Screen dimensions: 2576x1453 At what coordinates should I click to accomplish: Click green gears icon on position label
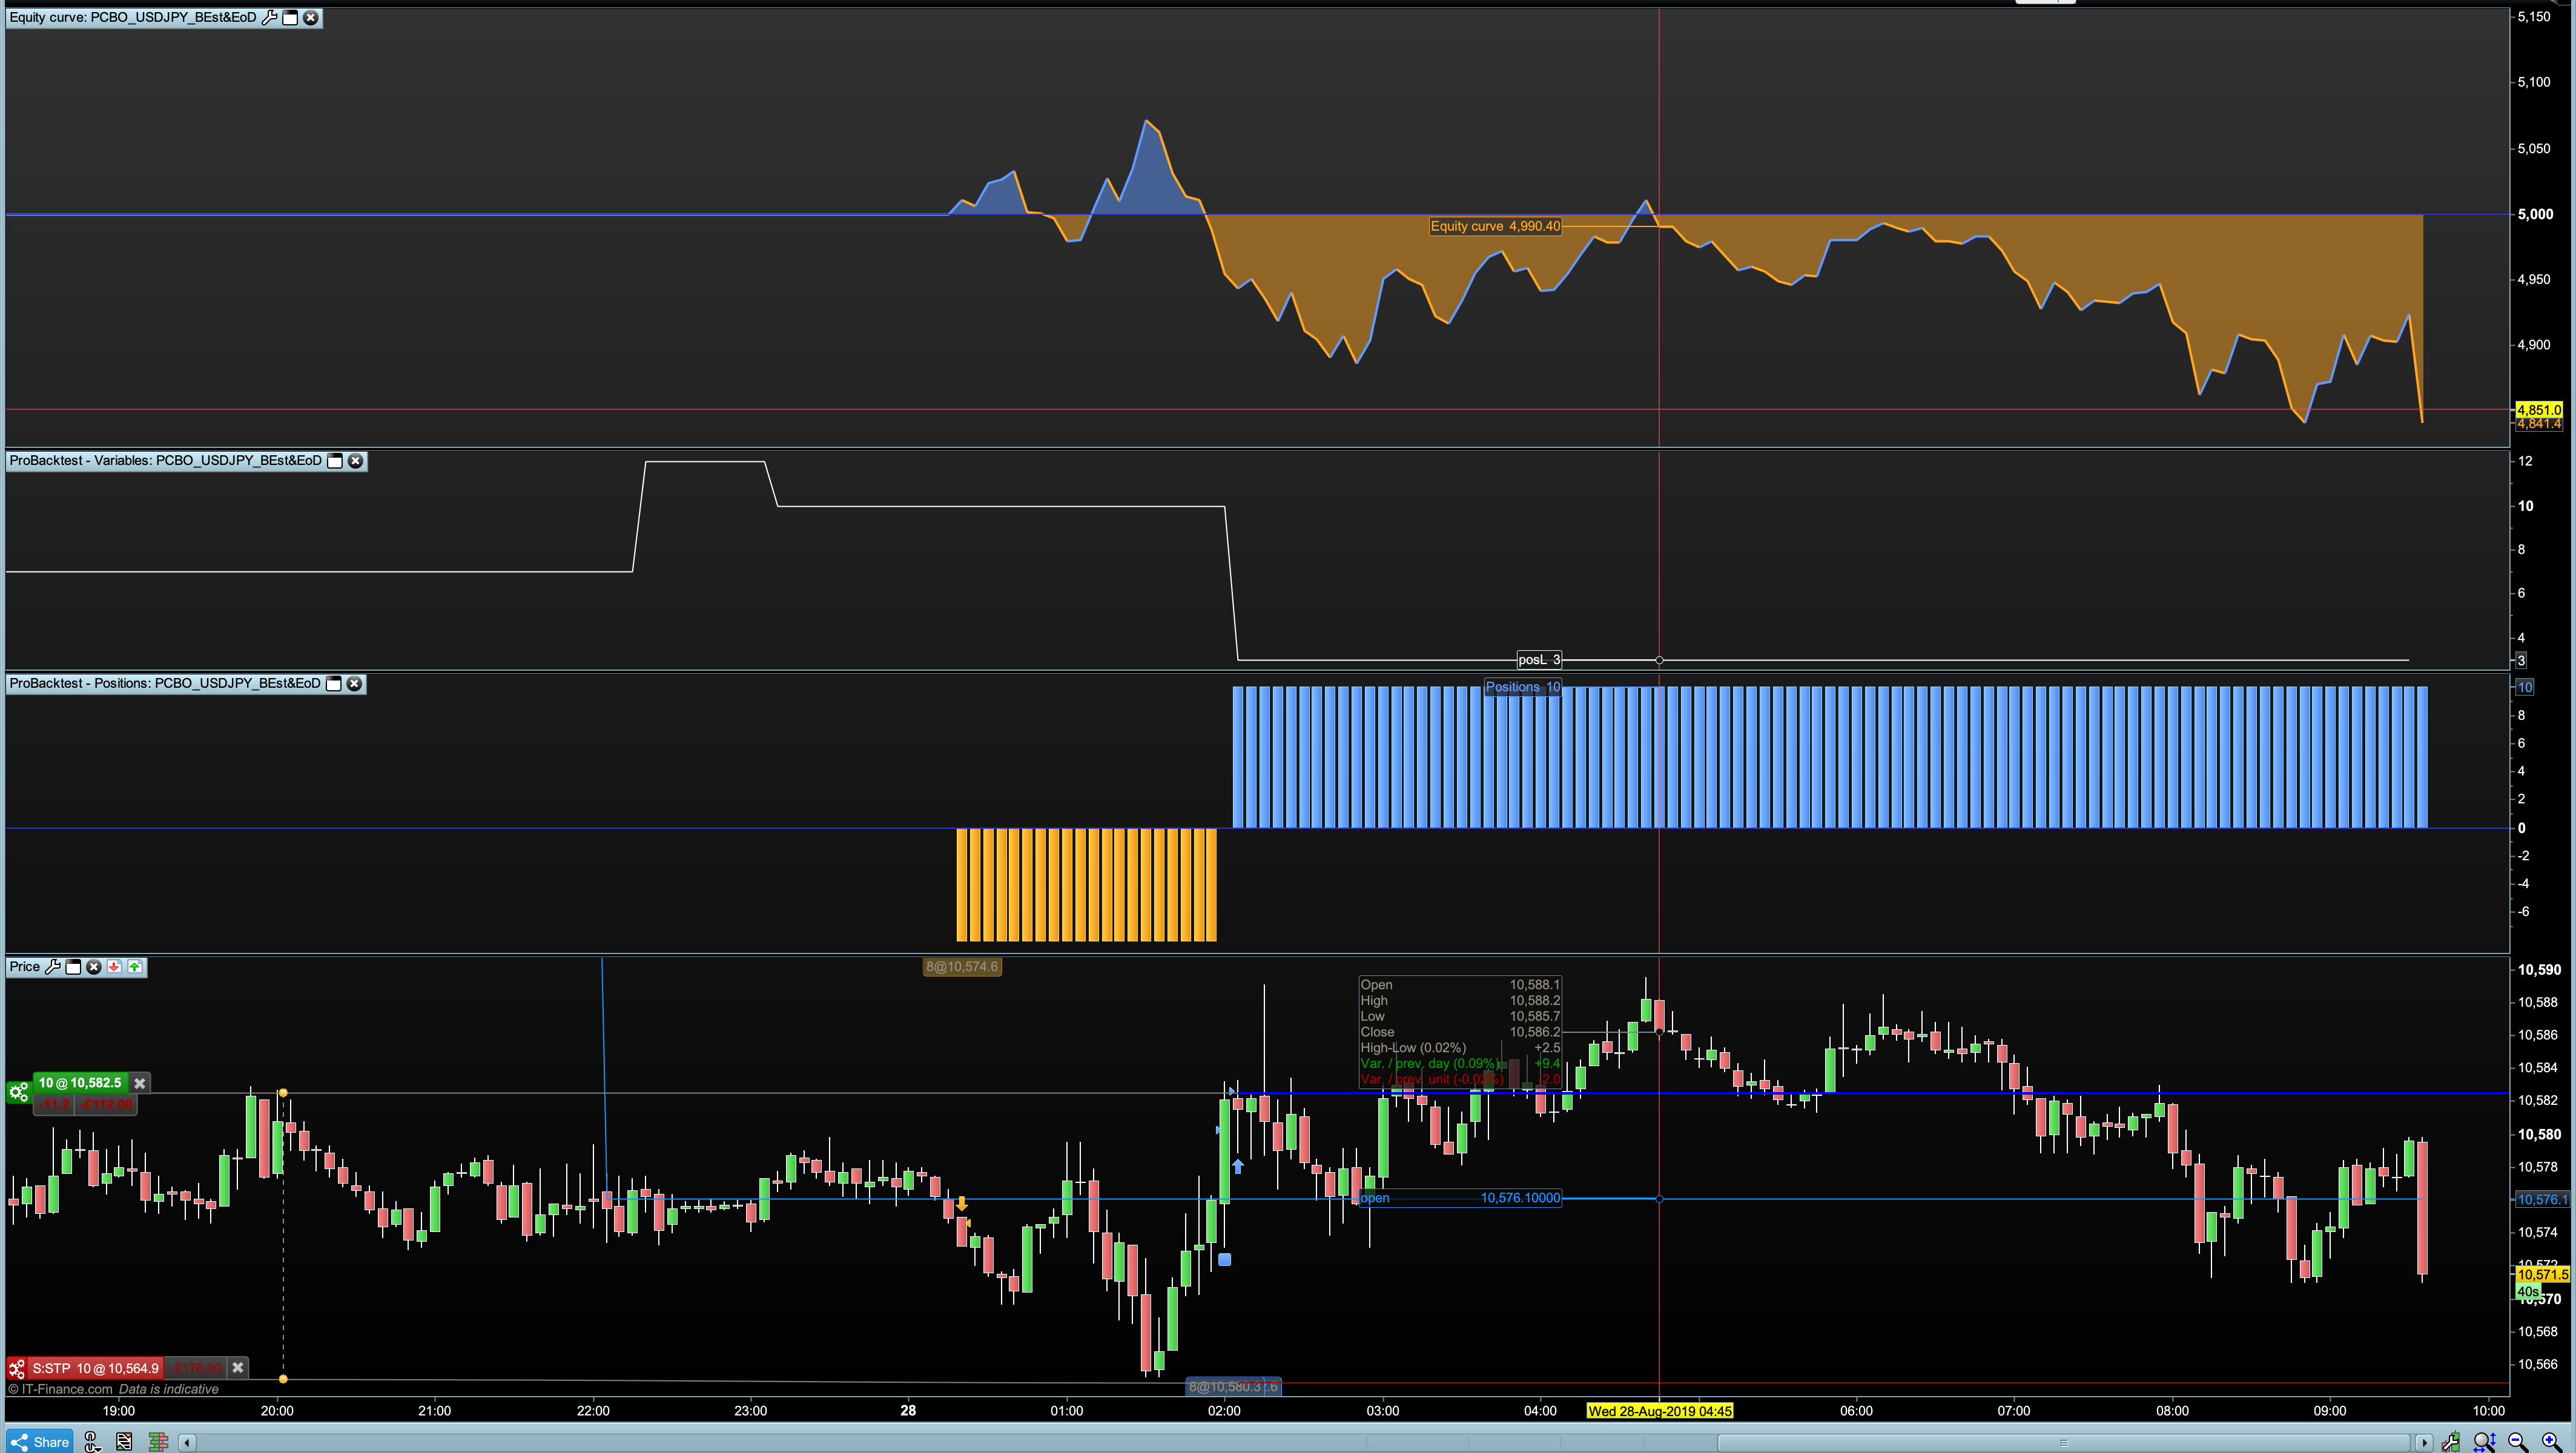(x=18, y=1092)
